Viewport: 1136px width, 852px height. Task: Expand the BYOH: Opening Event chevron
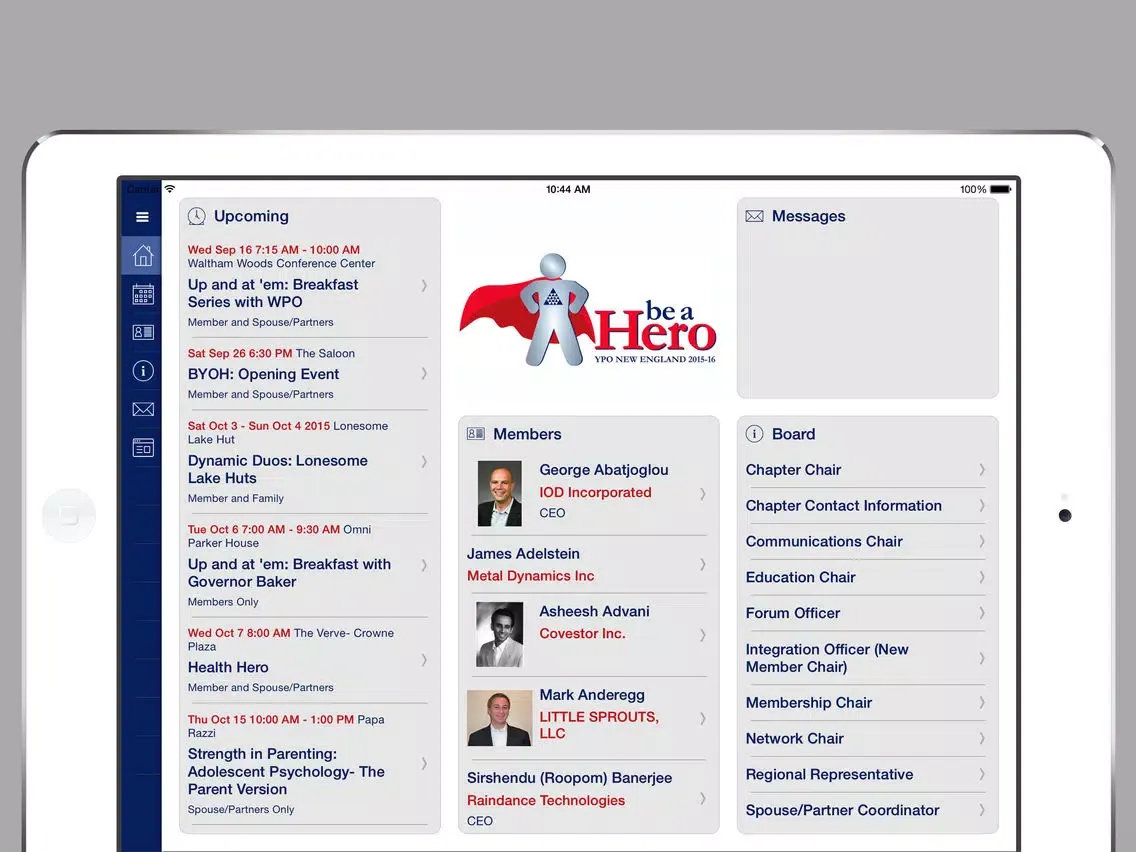tap(424, 373)
